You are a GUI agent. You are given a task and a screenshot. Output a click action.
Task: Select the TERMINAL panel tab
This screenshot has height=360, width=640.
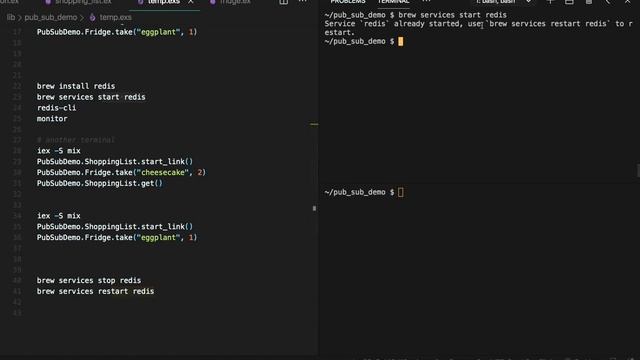[x=393, y=2]
